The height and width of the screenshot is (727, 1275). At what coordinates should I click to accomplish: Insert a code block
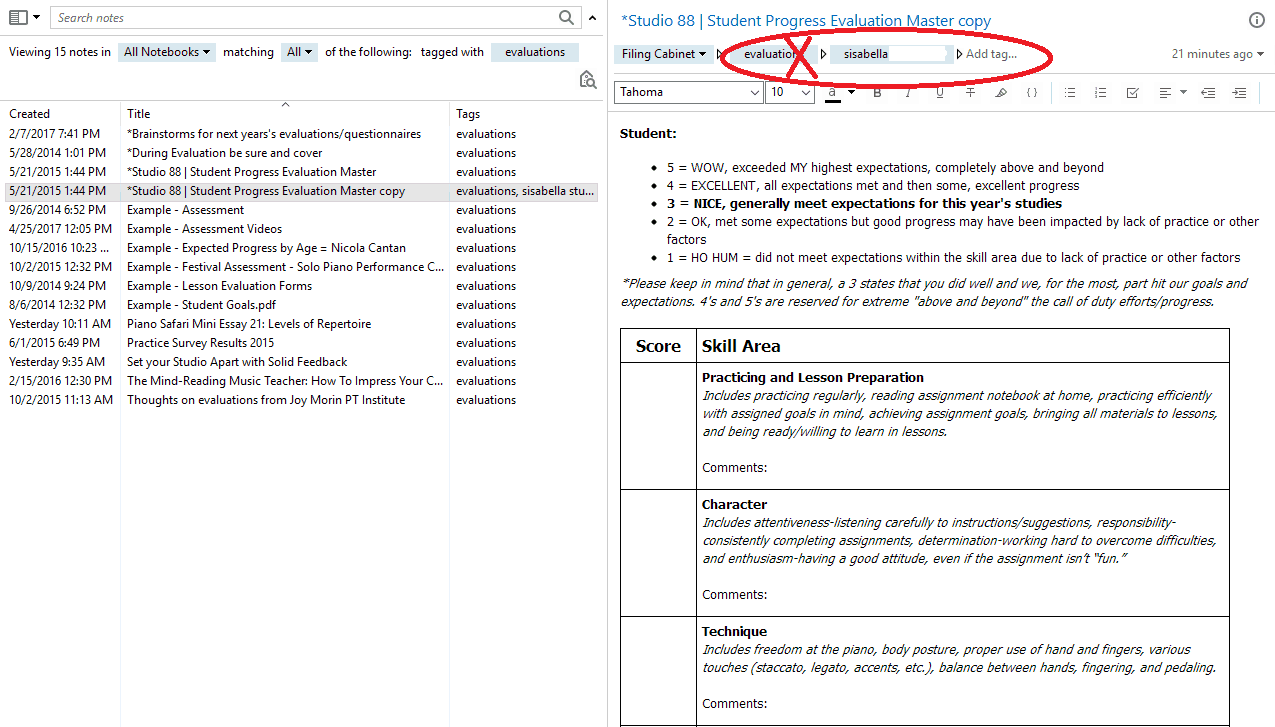tap(1032, 93)
